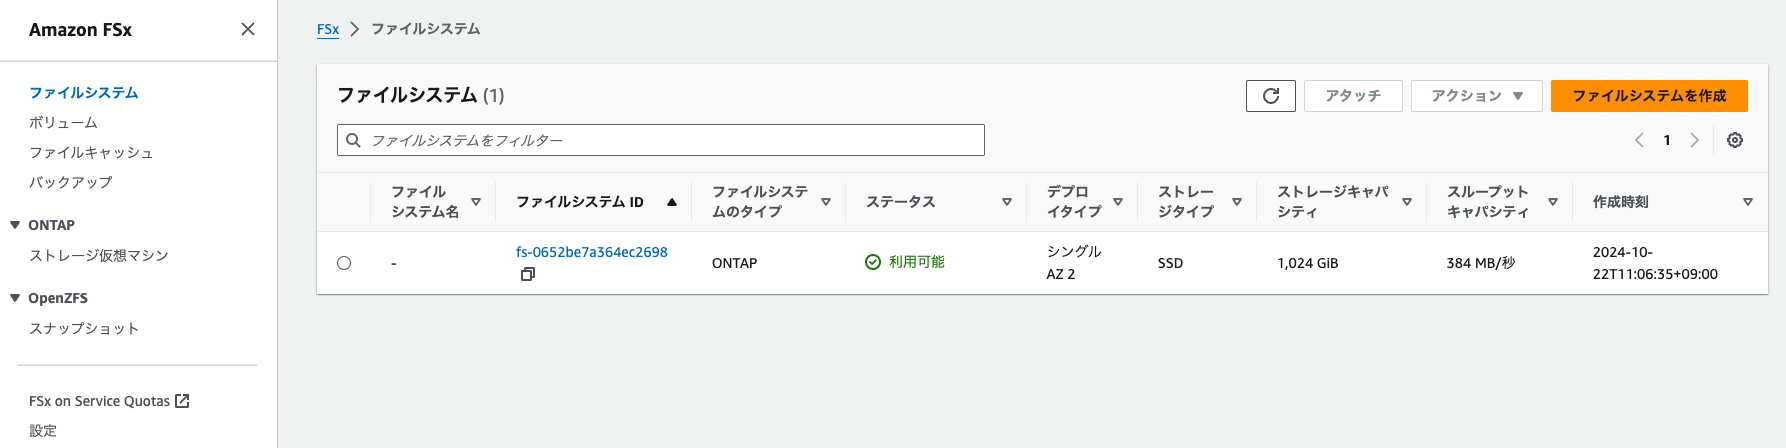1786x448 pixels.
Task: Open the アクション dropdown menu
Action: pyautogui.click(x=1477, y=96)
